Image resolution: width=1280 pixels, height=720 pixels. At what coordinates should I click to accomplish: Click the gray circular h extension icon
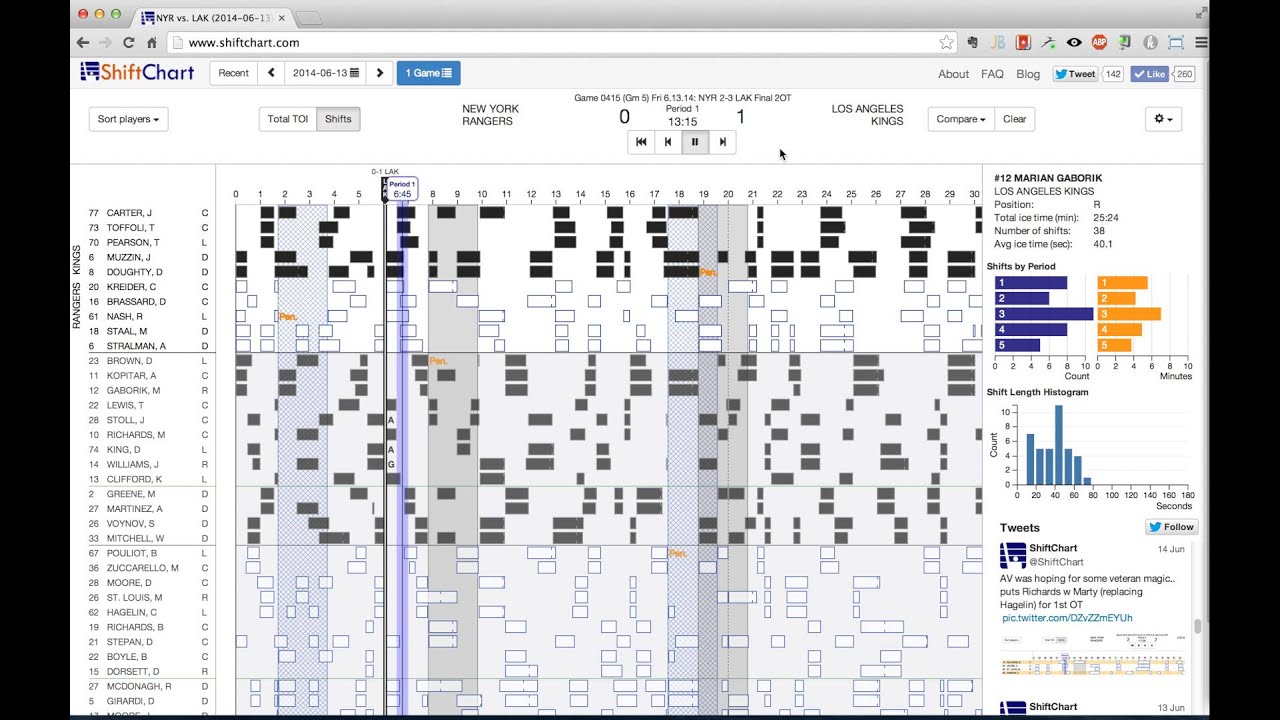click(1150, 43)
